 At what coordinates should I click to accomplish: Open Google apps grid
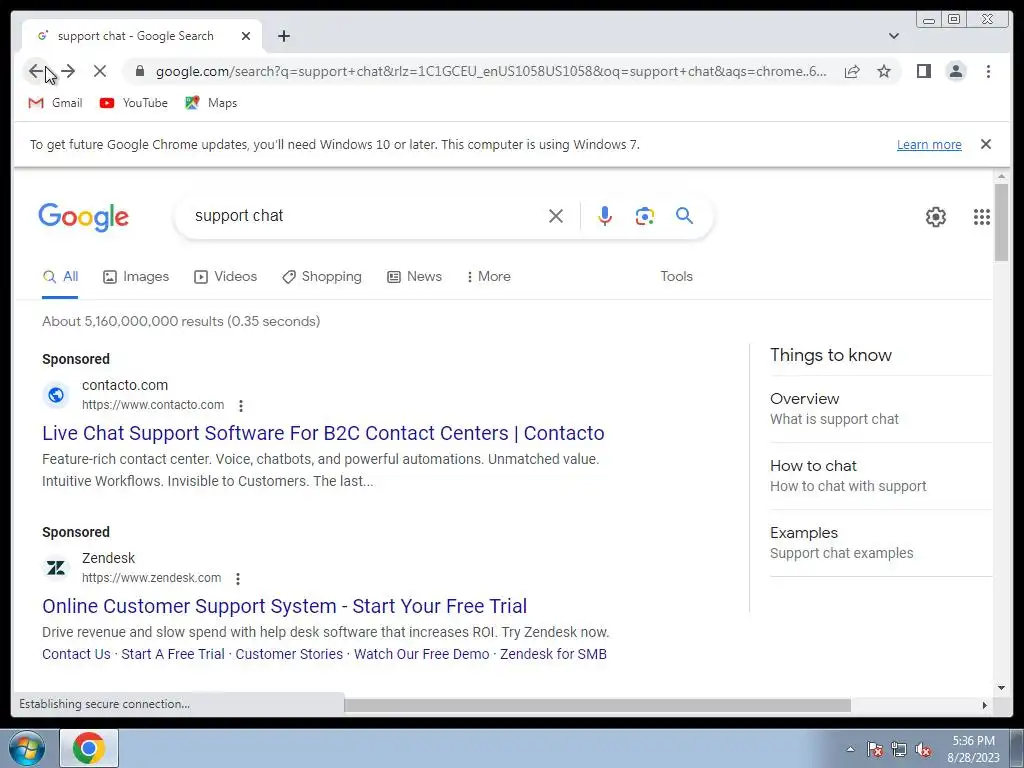click(x=982, y=217)
